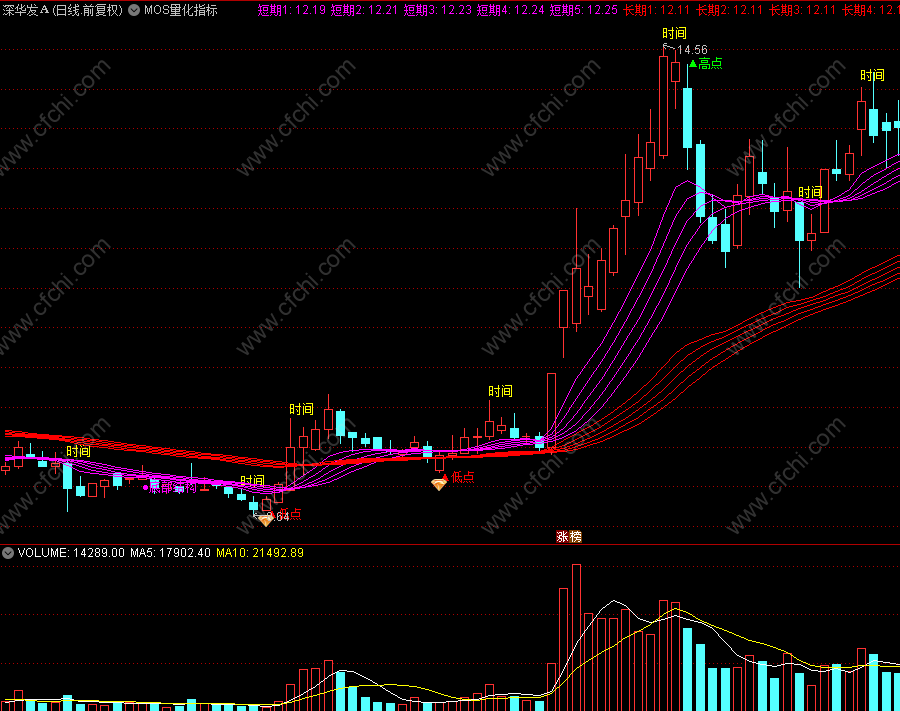The height and width of the screenshot is (711, 900).
Task: Select the 短期2: 12.21 value
Action: (x=364, y=10)
